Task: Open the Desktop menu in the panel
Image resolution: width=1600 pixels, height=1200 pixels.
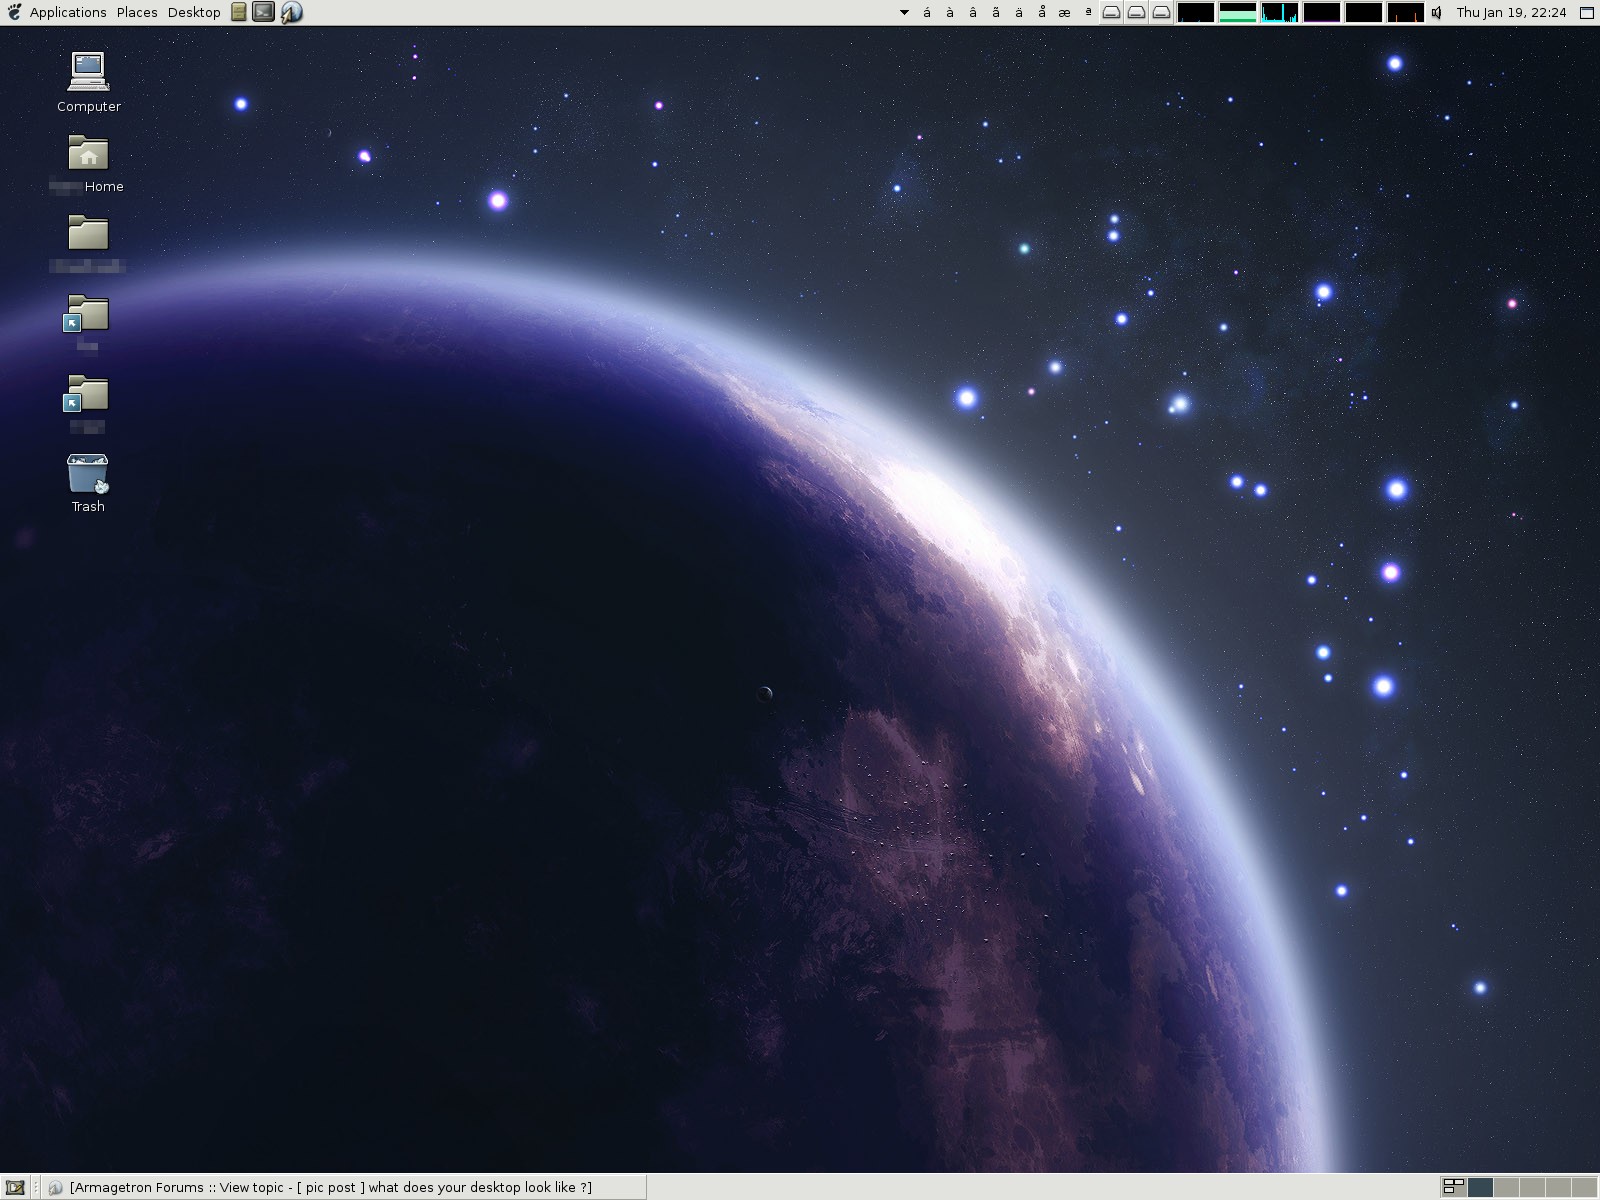Action: click(194, 12)
